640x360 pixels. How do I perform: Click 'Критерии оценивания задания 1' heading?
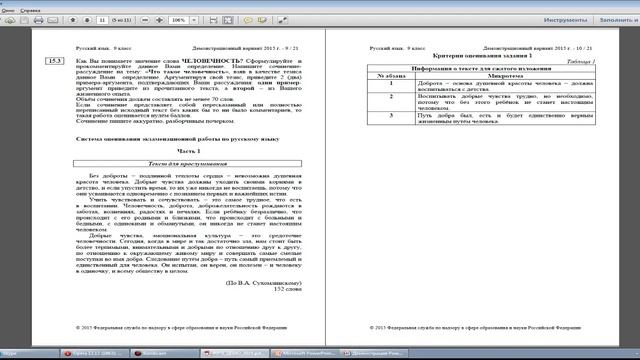[482, 55]
